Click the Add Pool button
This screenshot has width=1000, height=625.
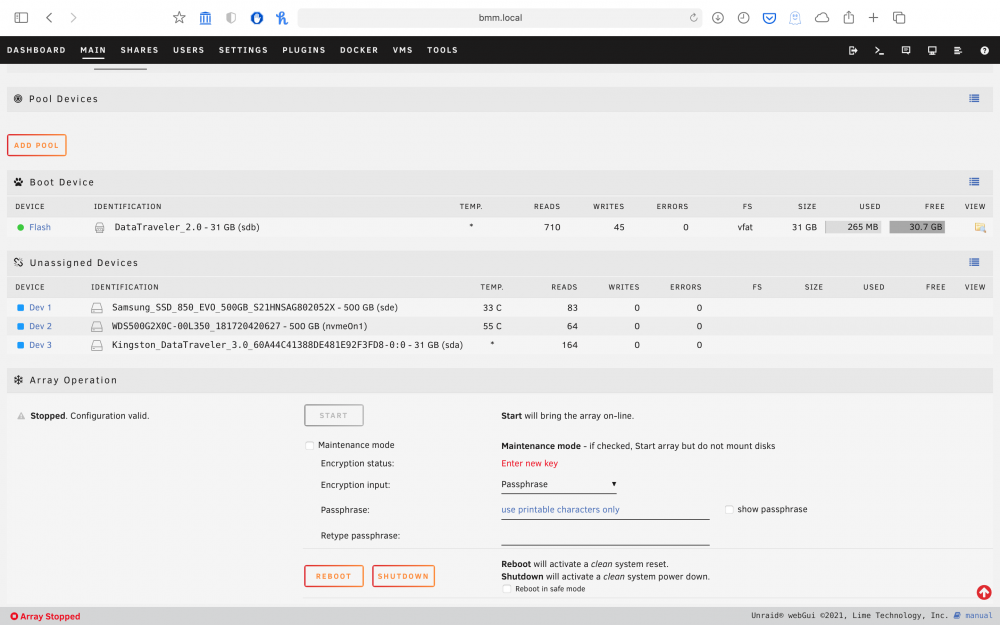[x=36, y=145]
